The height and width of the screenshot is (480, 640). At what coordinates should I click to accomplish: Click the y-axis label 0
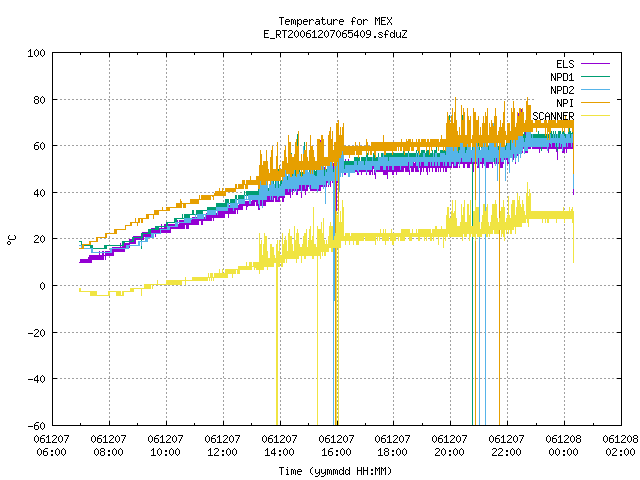pos(42,286)
